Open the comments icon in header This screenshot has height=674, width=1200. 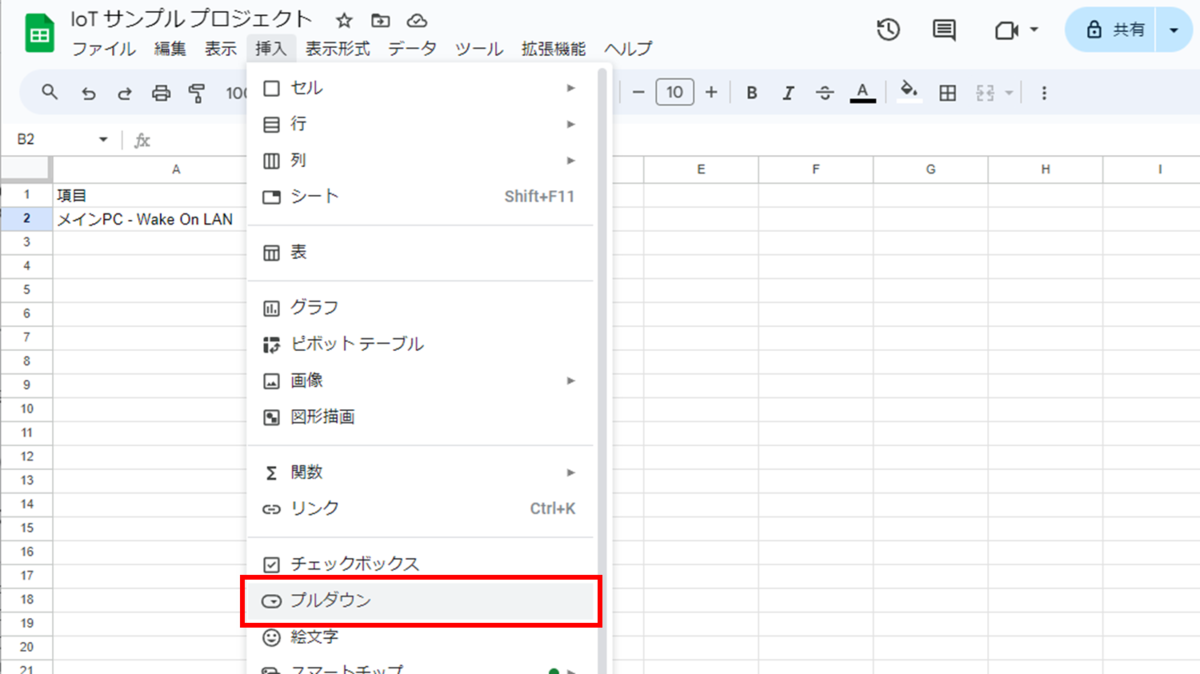coord(944,30)
